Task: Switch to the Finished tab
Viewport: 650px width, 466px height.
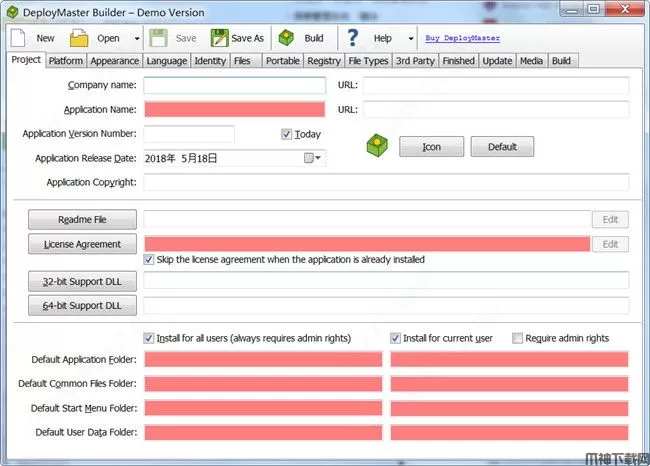Action: [458, 61]
